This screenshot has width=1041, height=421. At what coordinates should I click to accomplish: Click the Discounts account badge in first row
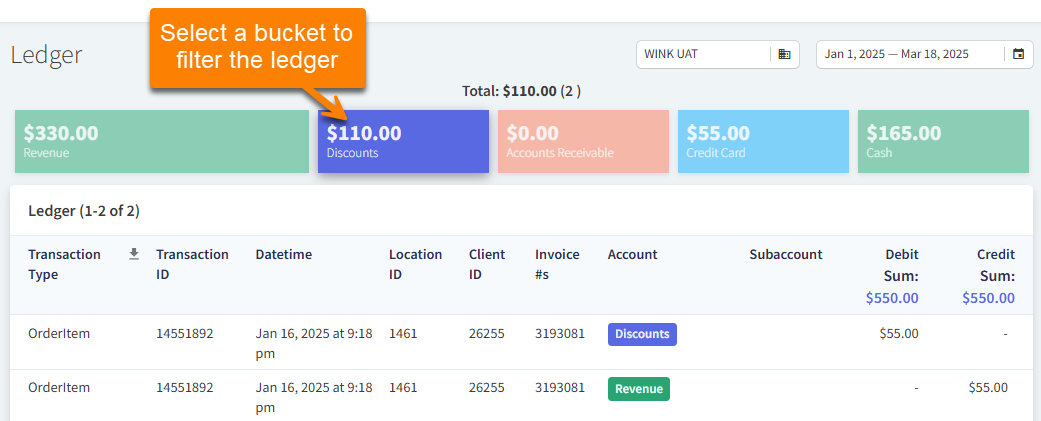click(642, 334)
